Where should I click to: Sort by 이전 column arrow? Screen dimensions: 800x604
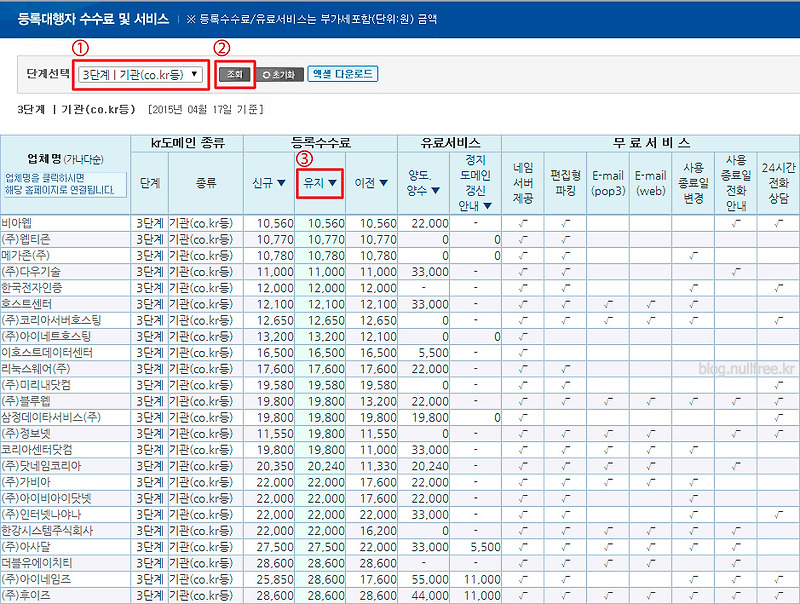click(384, 183)
